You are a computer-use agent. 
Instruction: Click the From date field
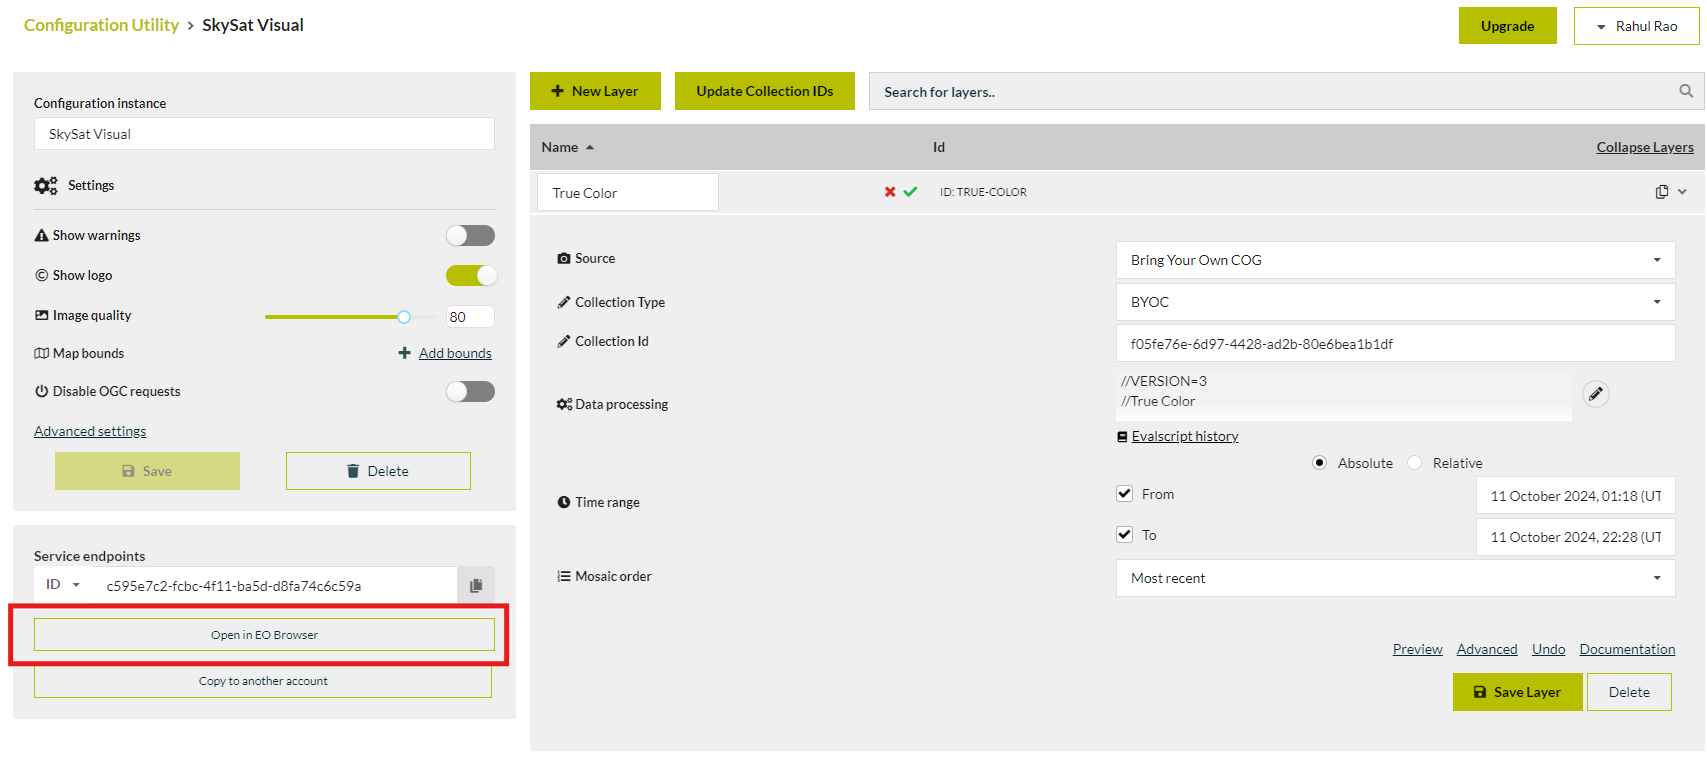(x=1575, y=496)
